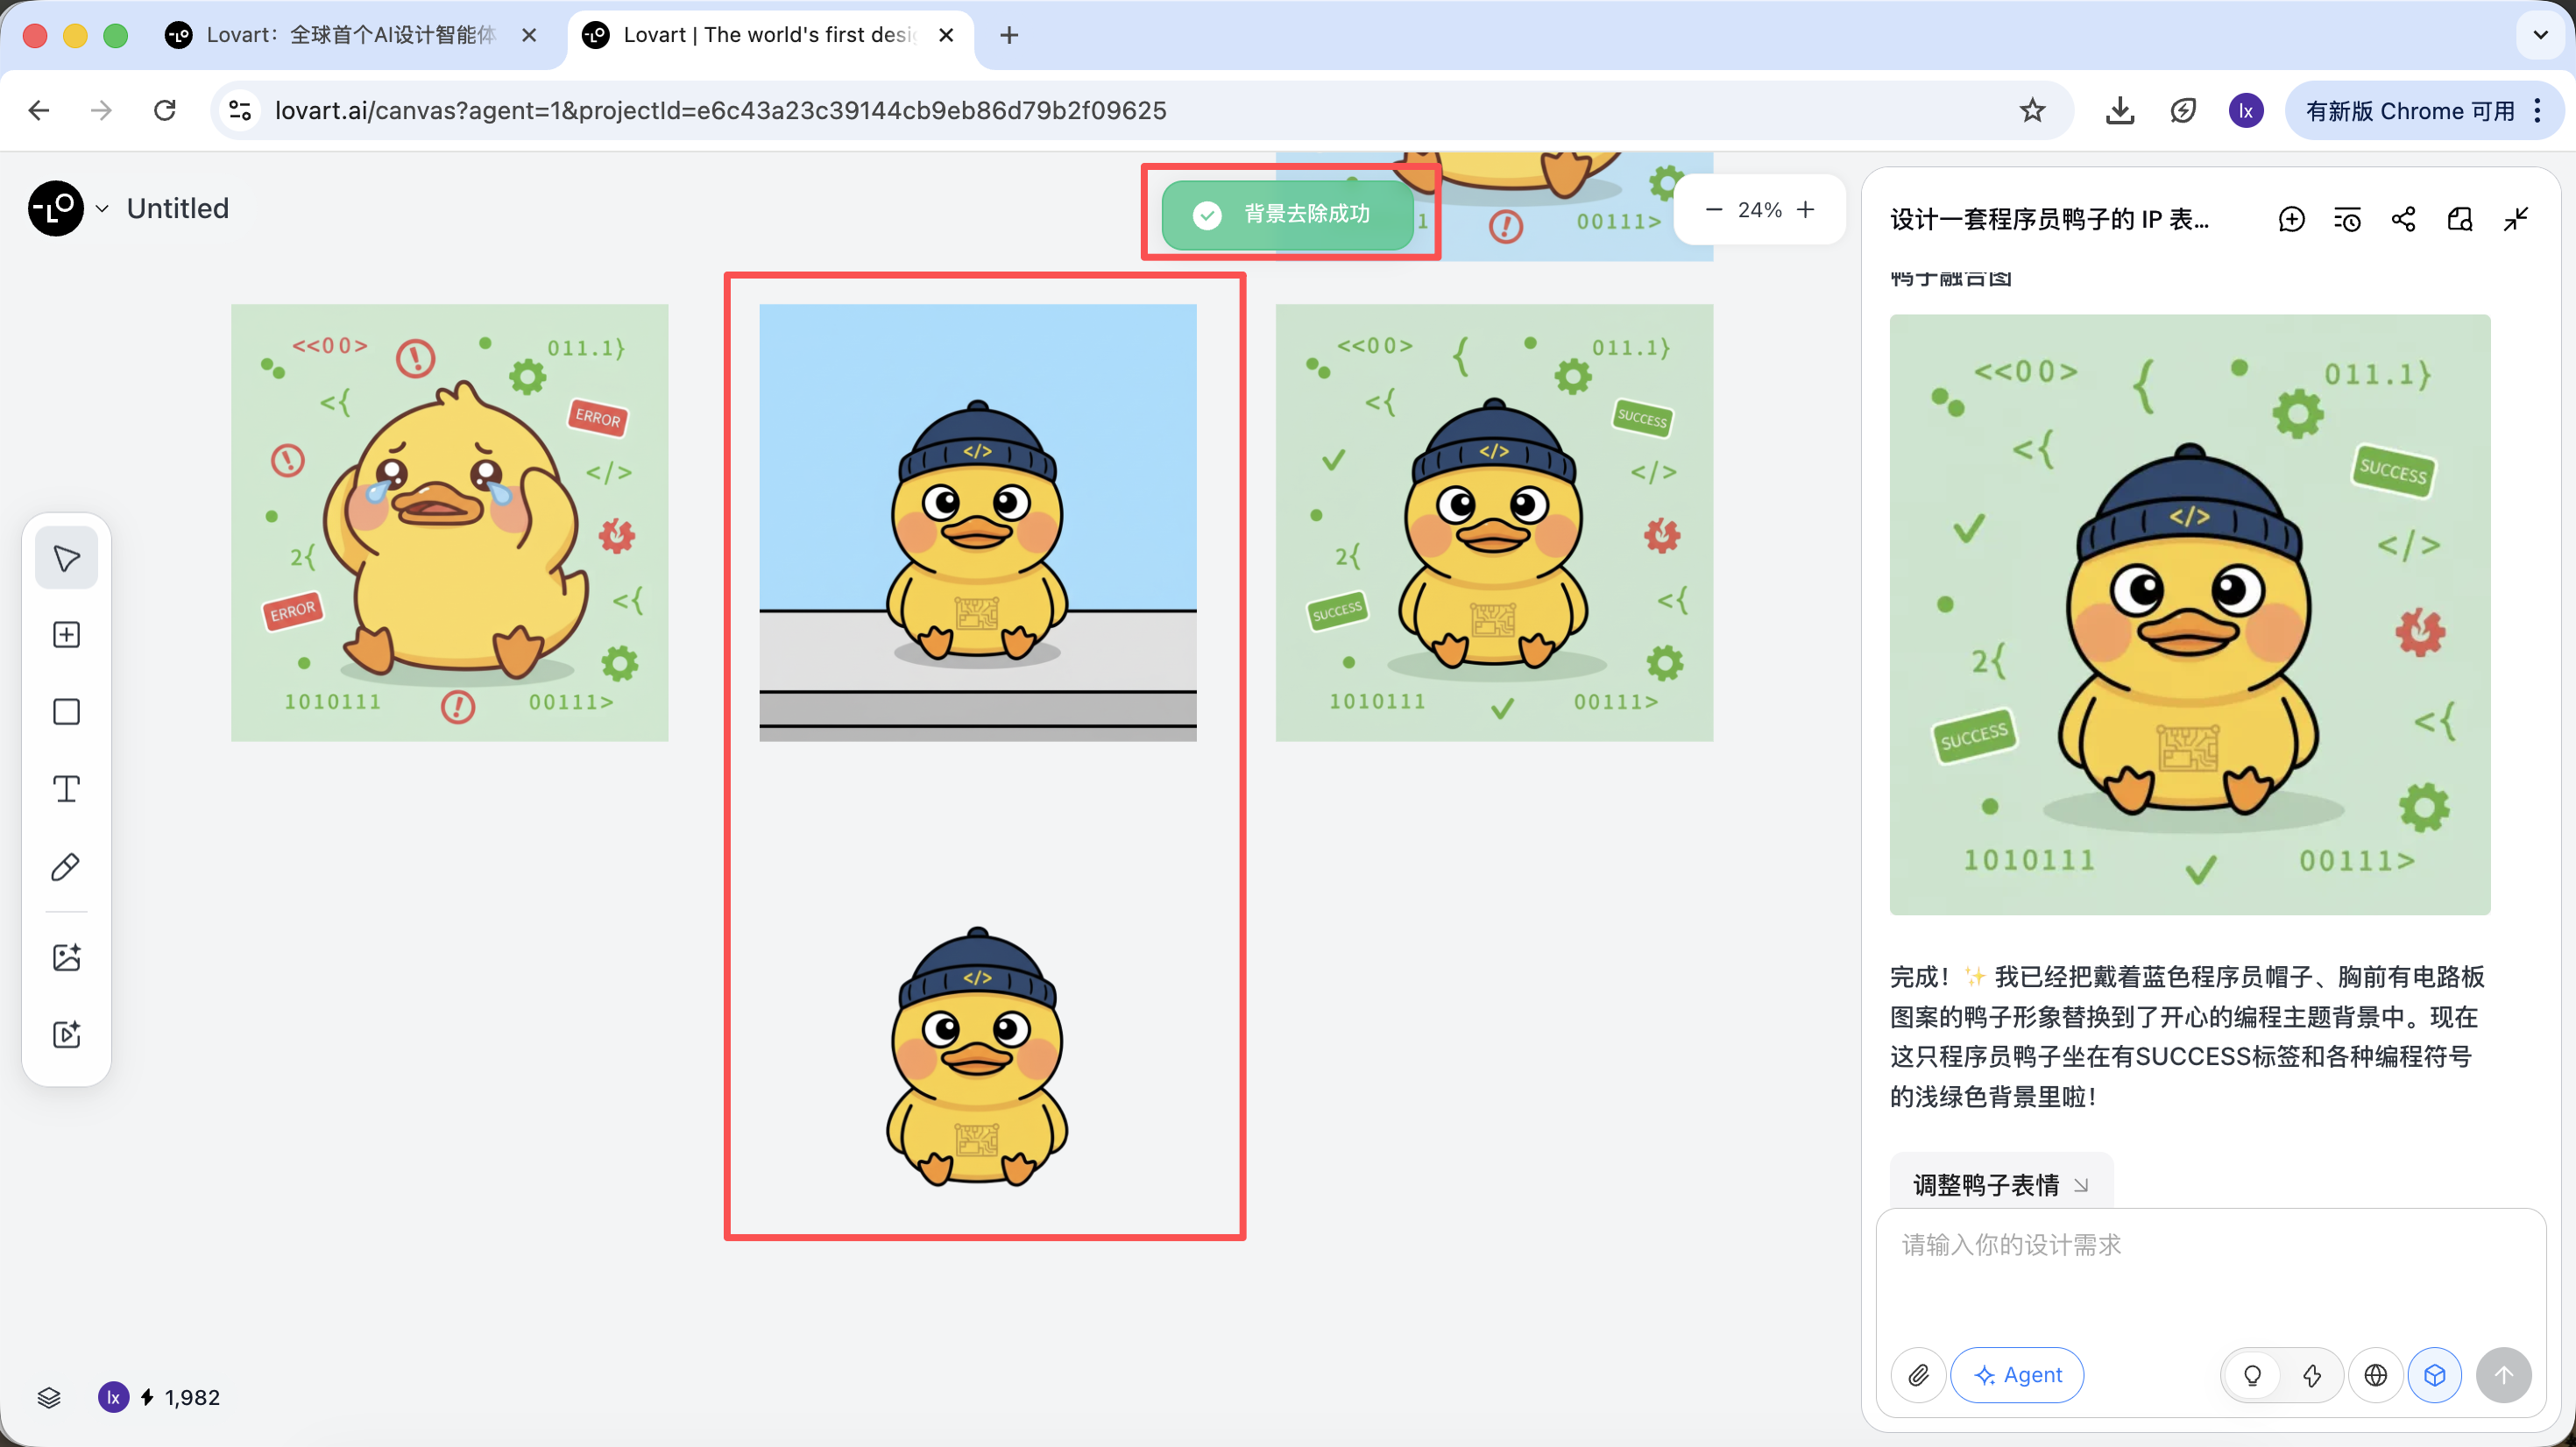Select the pencil draw tool
The height and width of the screenshot is (1447, 2576).
click(x=66, y=866)
